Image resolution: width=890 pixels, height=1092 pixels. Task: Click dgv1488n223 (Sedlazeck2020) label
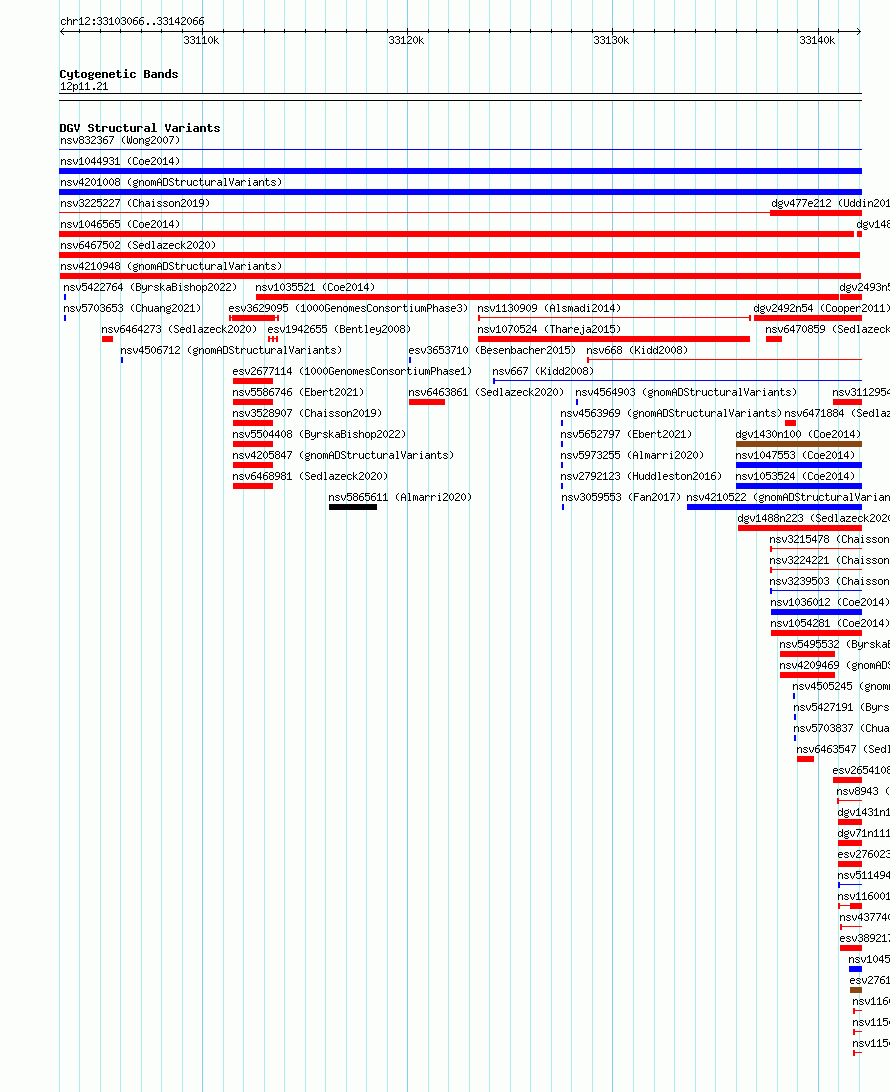(813, 518)
